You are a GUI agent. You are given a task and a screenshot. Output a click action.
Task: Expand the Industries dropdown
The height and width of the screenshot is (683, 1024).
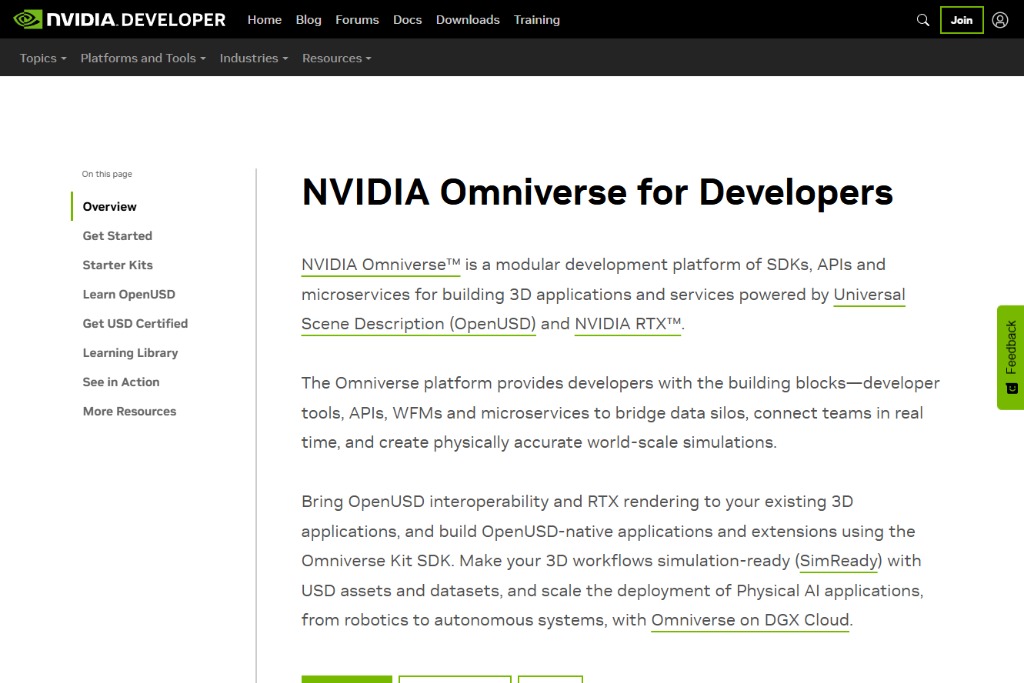(x=253, y=58)
